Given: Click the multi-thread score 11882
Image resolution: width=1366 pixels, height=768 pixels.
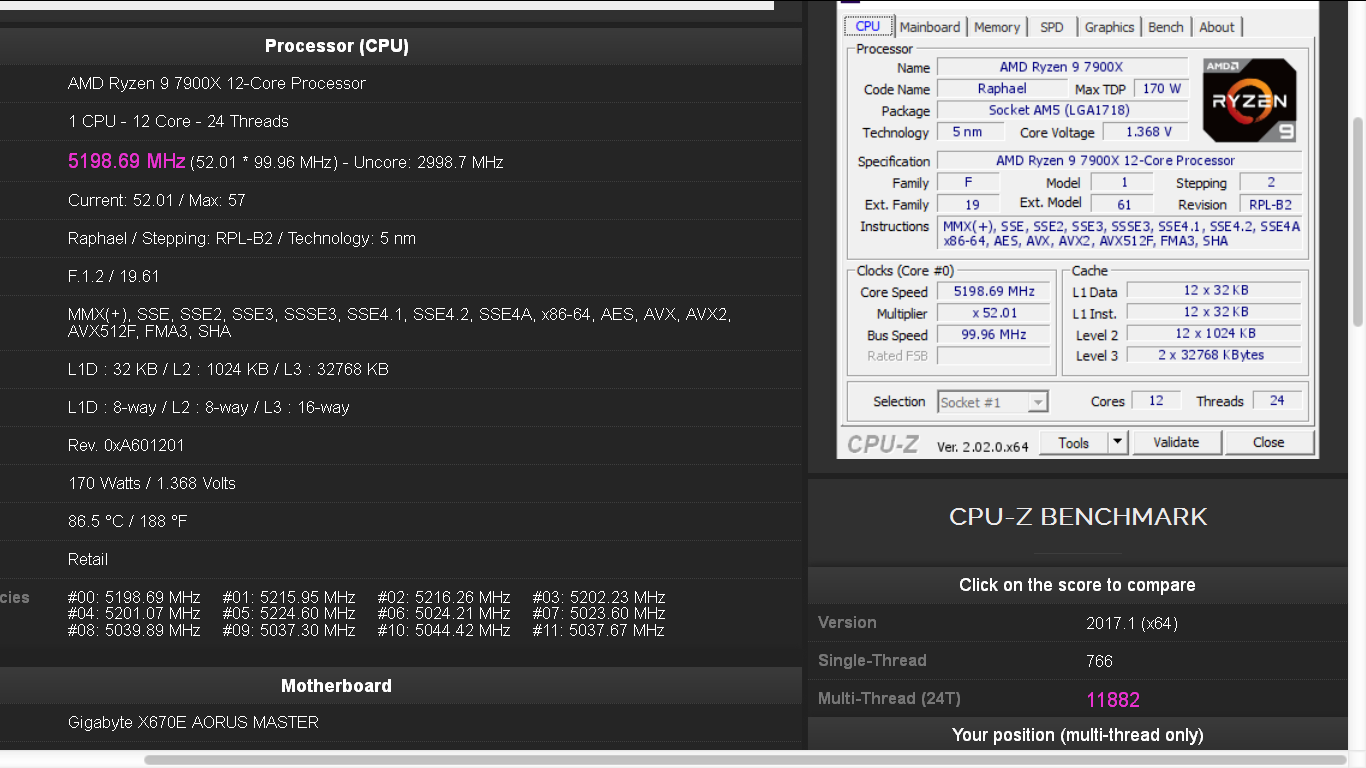Looking at the screenshot, I should point(1113,700).
